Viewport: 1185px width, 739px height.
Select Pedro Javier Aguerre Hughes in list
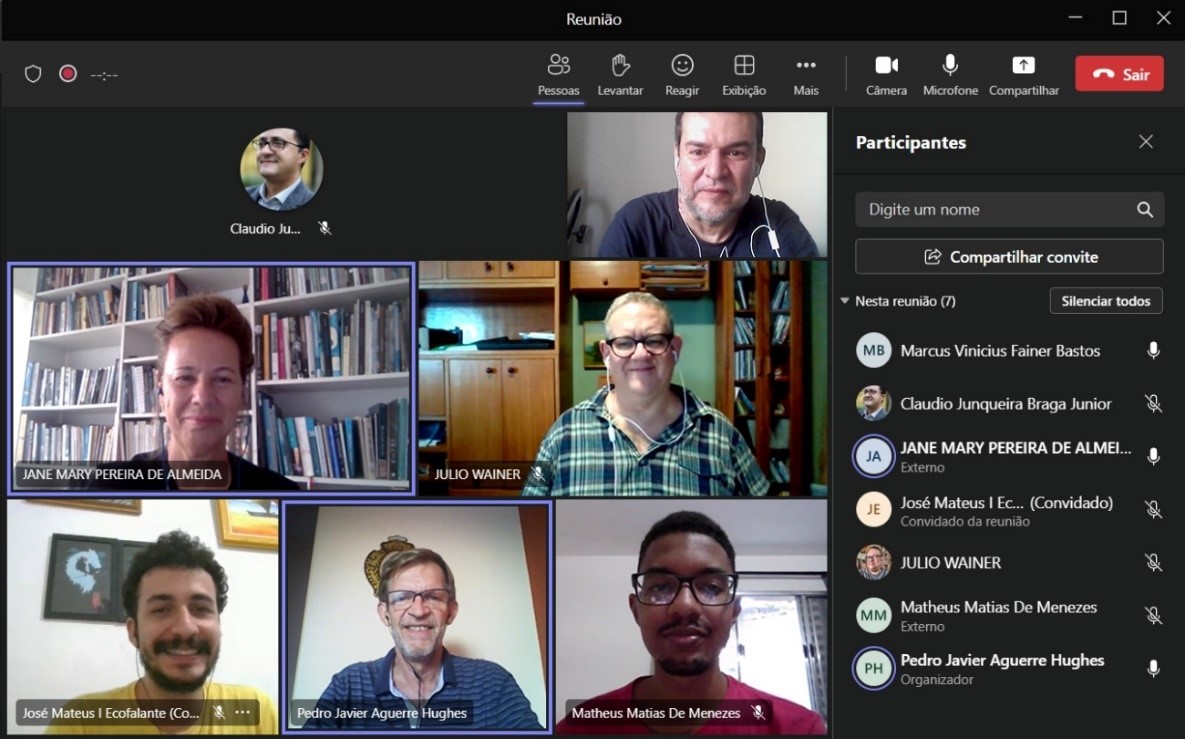pyautogui.click(x=1009, y=669)
